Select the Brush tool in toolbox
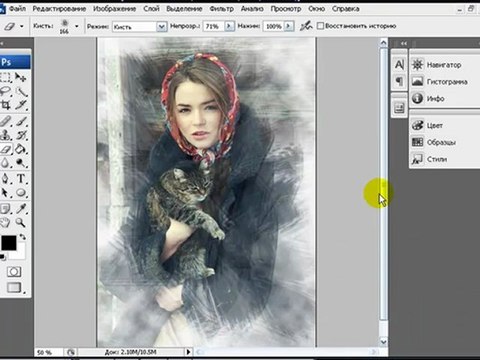This screenshot has height=360, width=480. pos(21,121)
